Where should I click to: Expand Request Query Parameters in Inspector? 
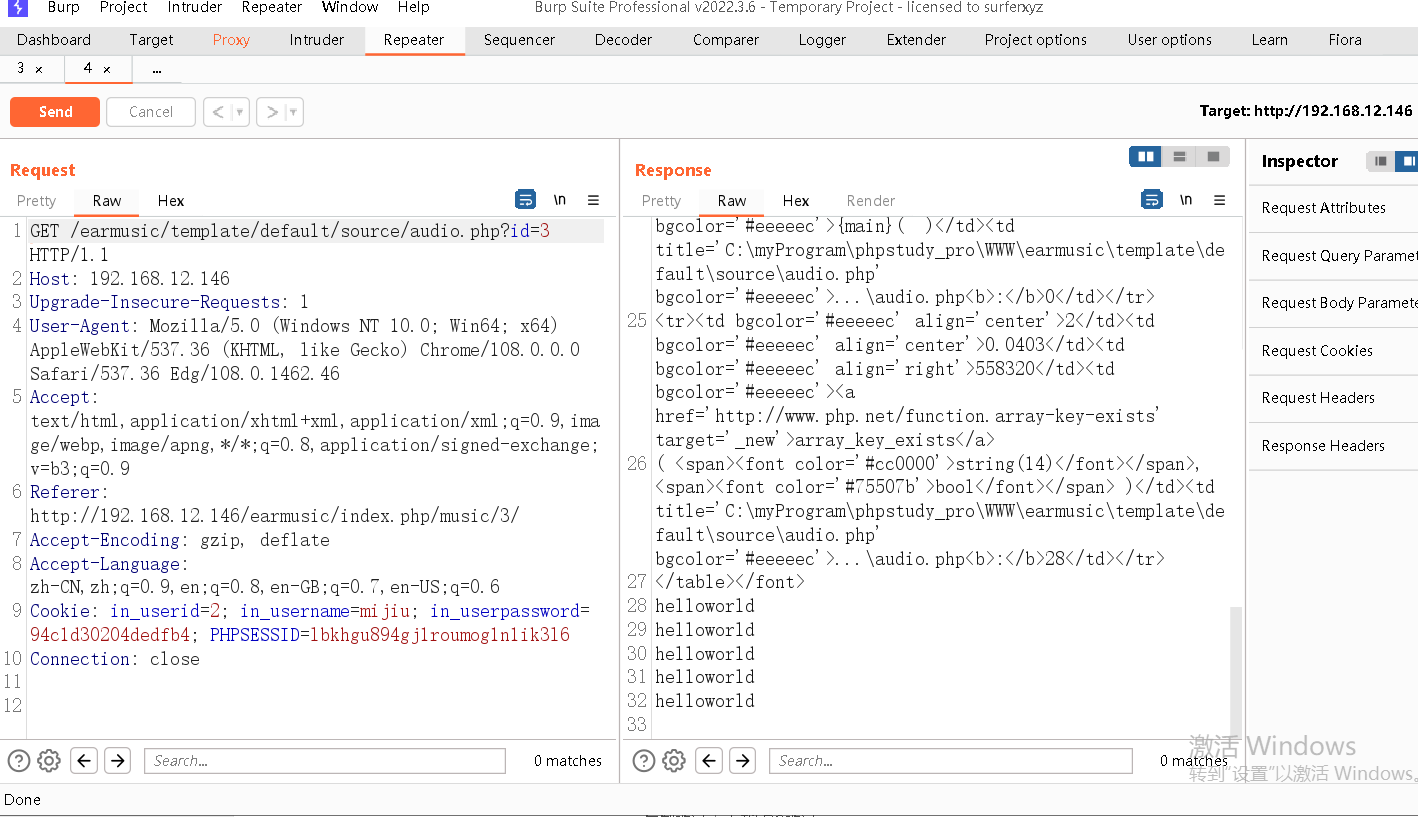click(x=1333, y=256)
